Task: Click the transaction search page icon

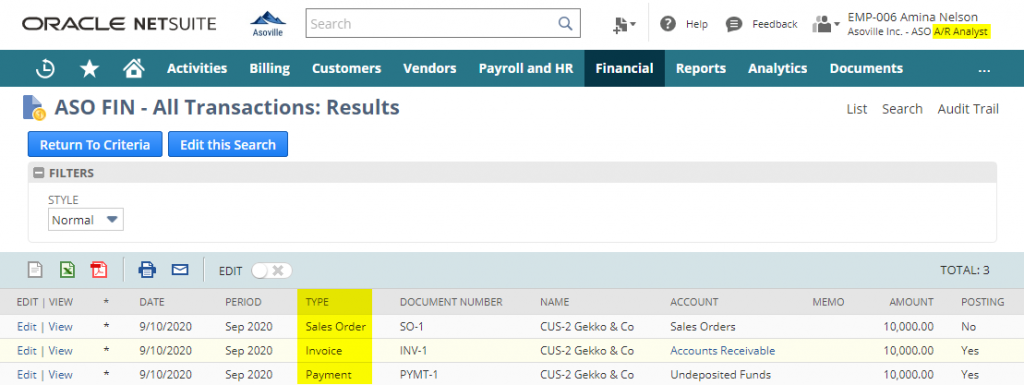Action: coord(33,108)
